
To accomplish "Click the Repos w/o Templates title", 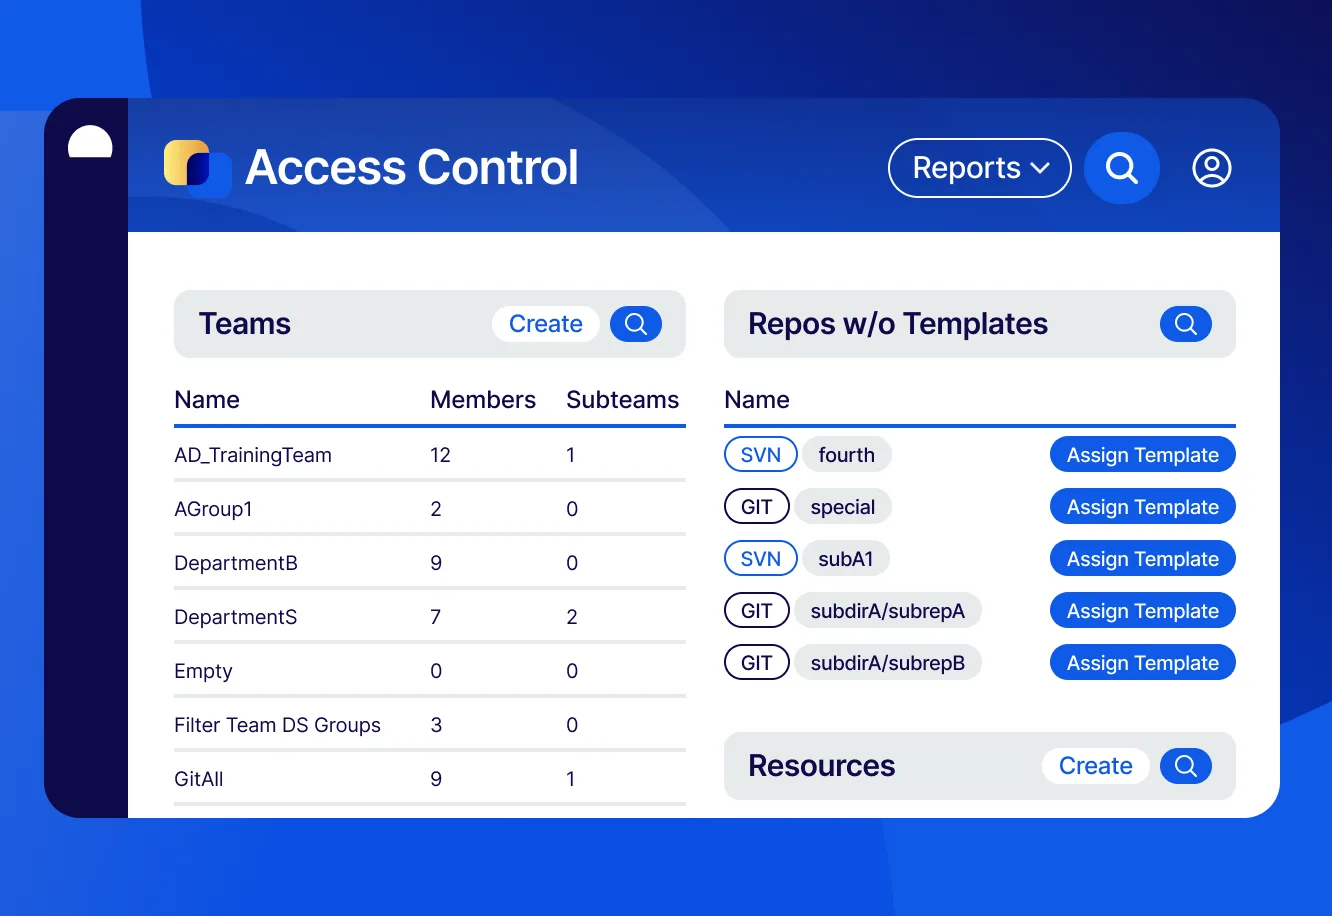I will pyautogui.click(x=898, y=324).
